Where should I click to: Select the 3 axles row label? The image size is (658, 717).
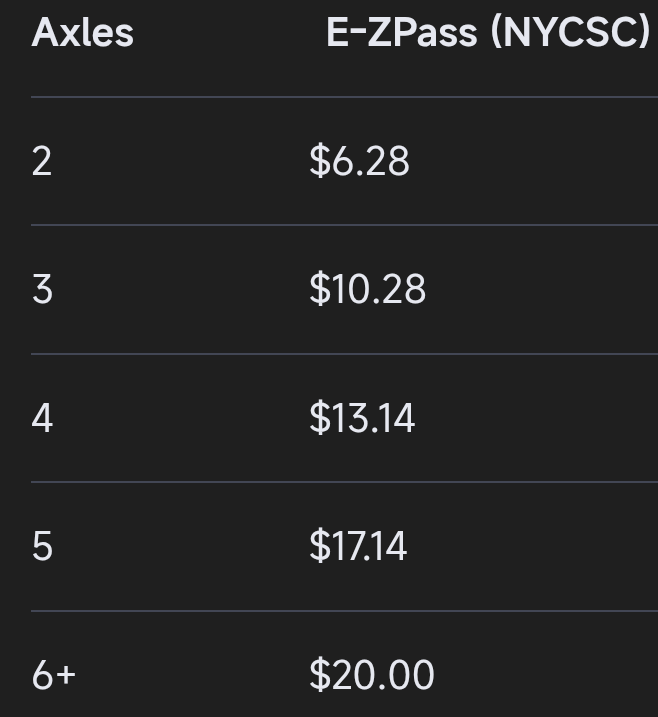[x=42, y=289]
